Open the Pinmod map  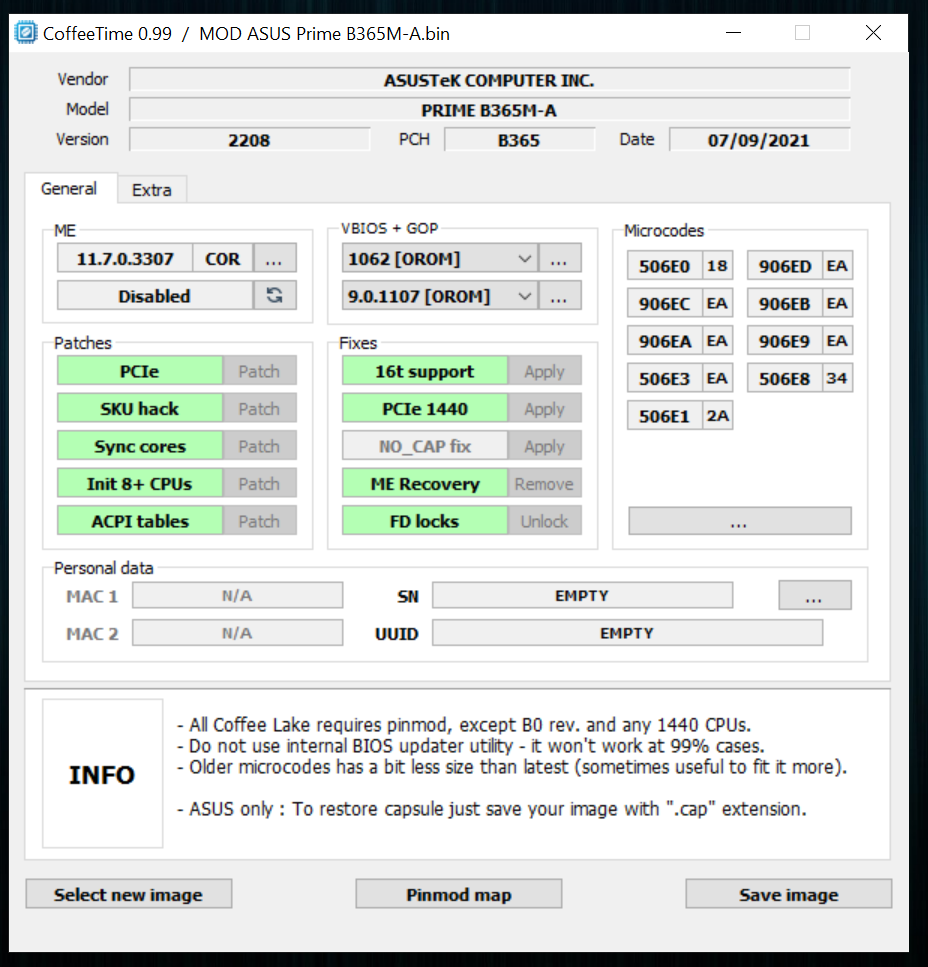[459, 894]
